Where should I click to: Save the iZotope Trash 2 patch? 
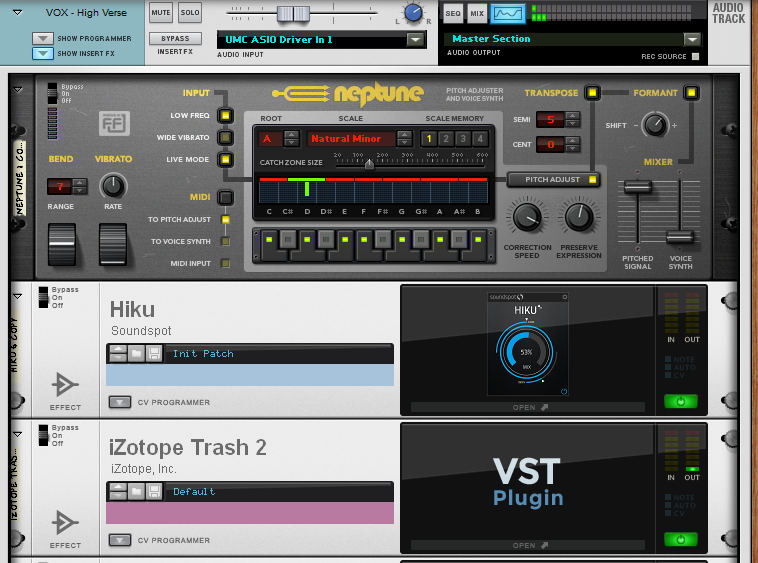coord(154,491)
